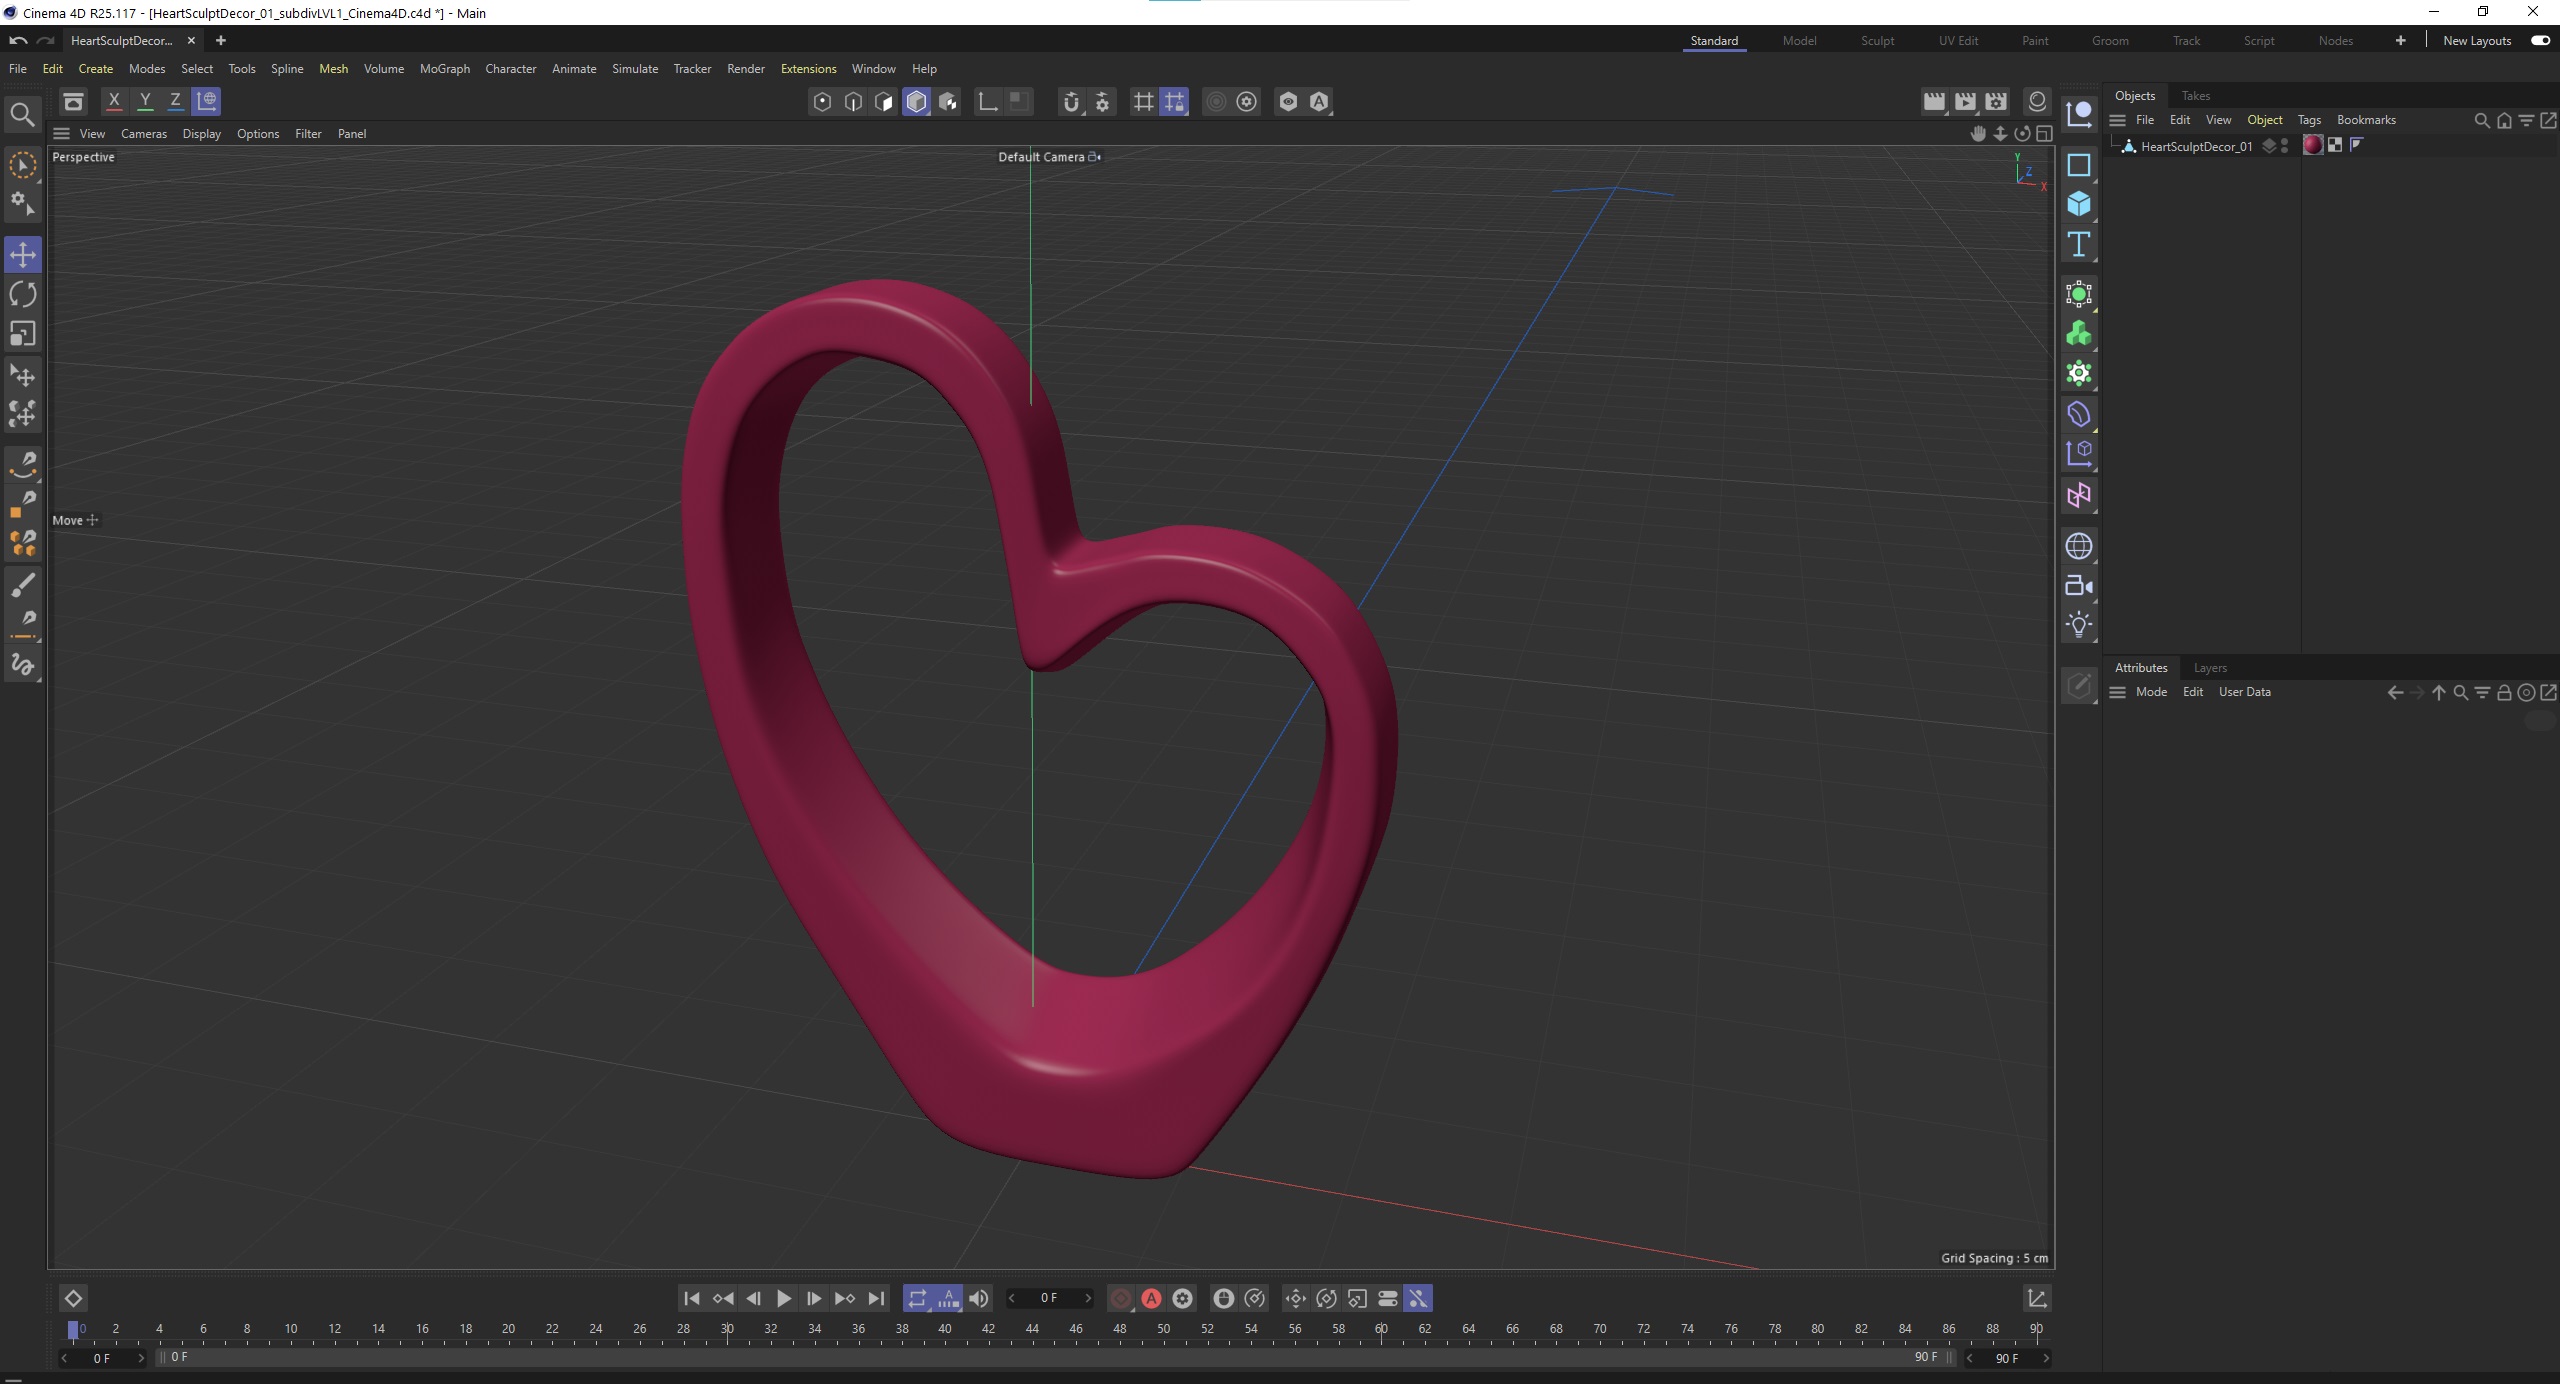Toggle HeartSculptDecor_01 visibility dots
This screenshot has height=1384, width=2560.
(x=2284, y=146)
